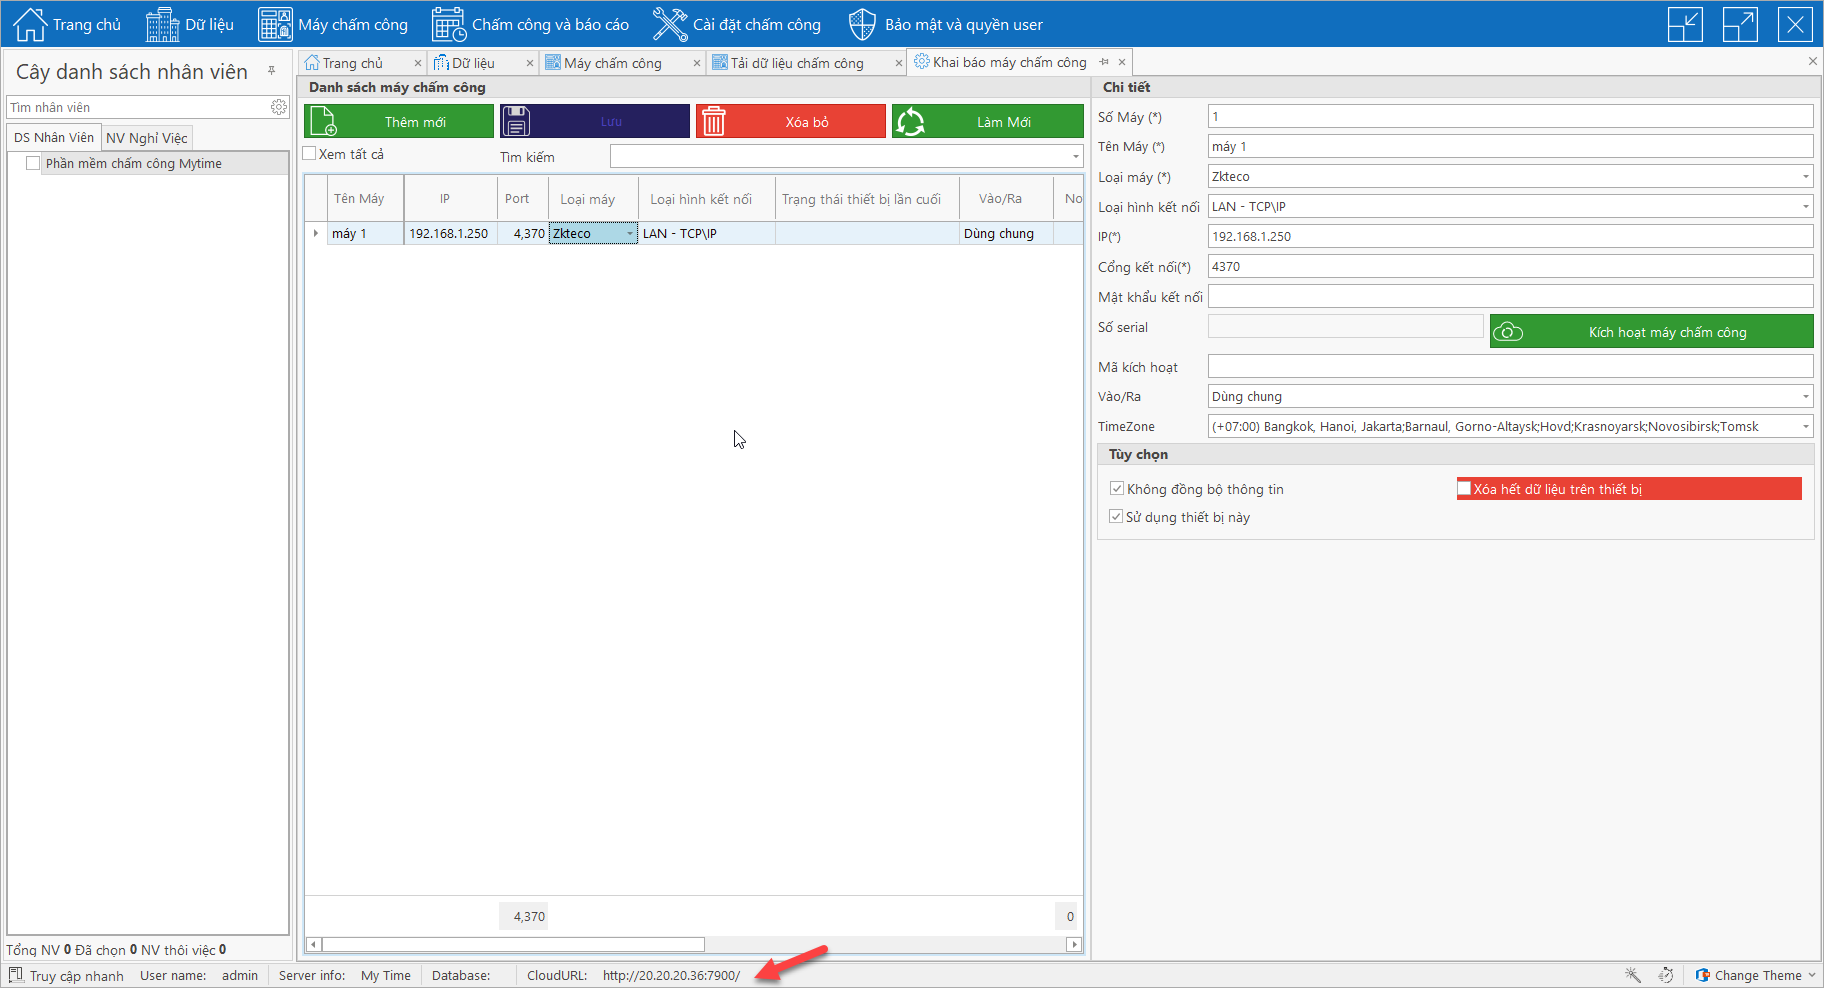Click the Chấm công và báo cáo icon
The height and width of the screenshot is (988, 1824).
point(449,24)
